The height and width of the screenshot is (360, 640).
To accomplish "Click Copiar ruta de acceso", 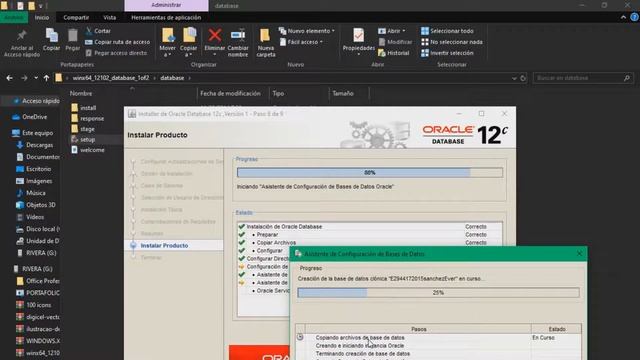I will tap(118, 42).
